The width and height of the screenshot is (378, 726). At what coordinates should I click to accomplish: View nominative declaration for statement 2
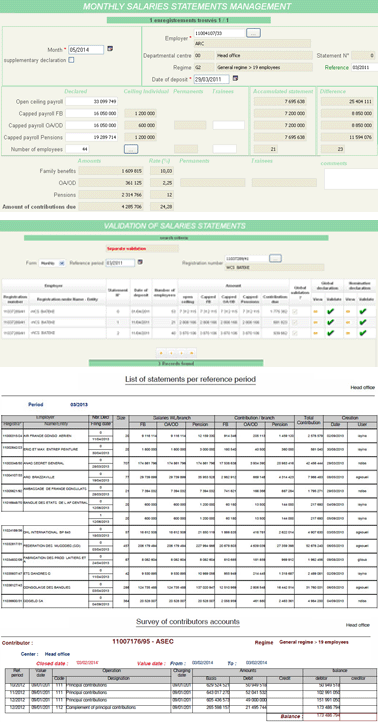(x=349, y=333)
